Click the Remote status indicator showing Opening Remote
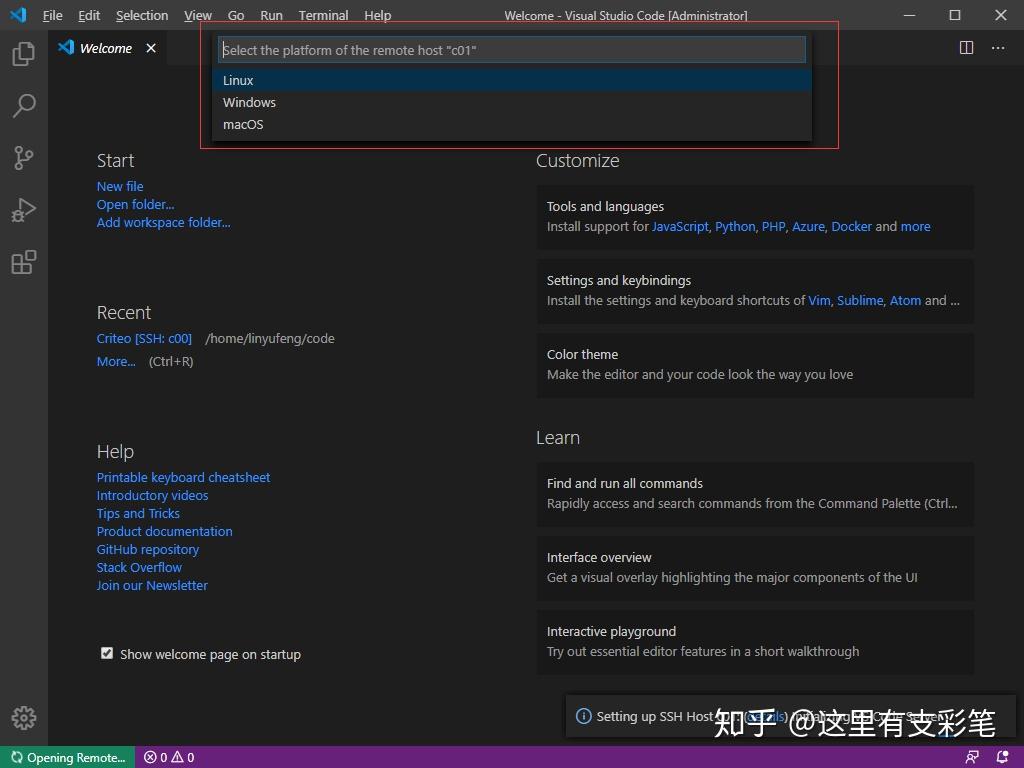This screenshot has height=768, width=1024. [67, 757]
